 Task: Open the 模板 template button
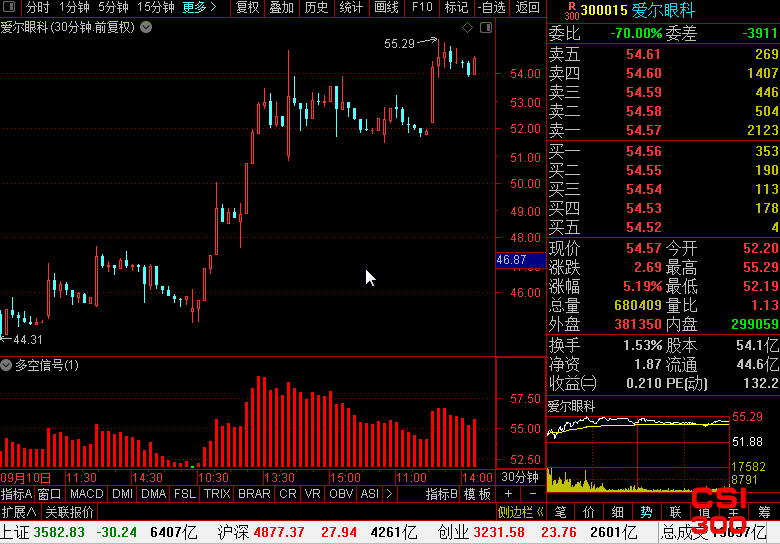477,494
